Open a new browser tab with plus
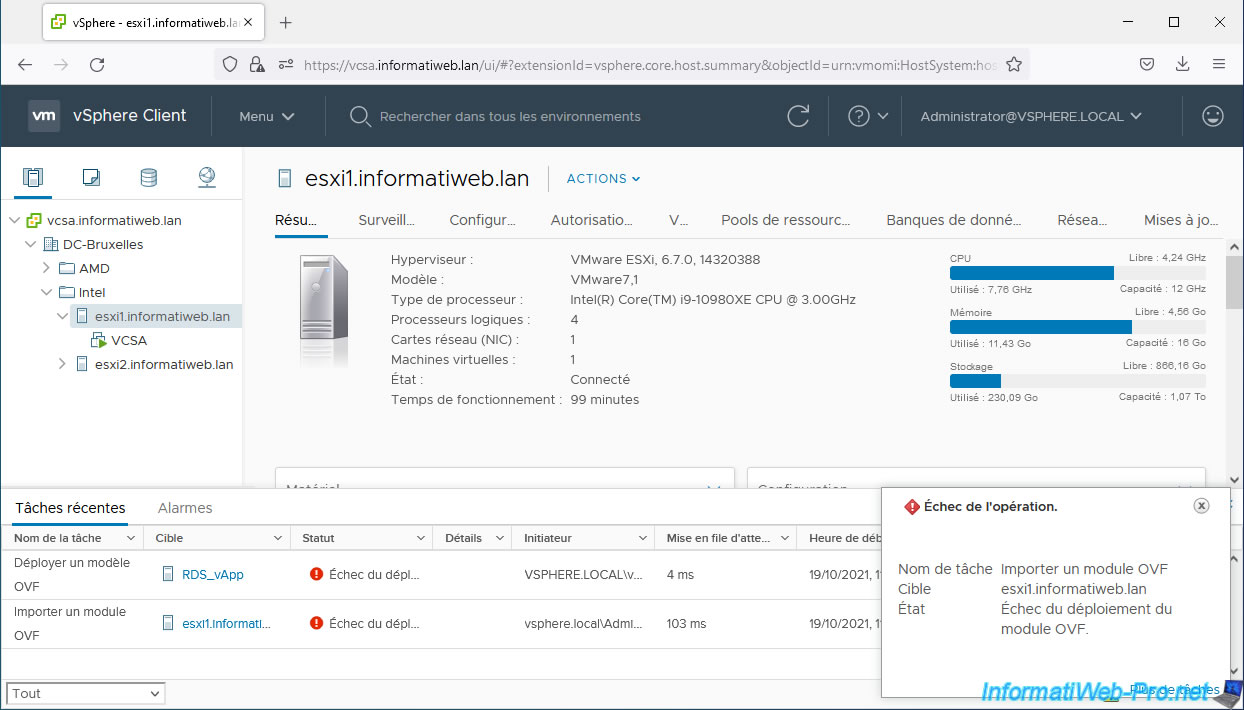This screenshot has height=710, width=1244. (x=285, y=22)
